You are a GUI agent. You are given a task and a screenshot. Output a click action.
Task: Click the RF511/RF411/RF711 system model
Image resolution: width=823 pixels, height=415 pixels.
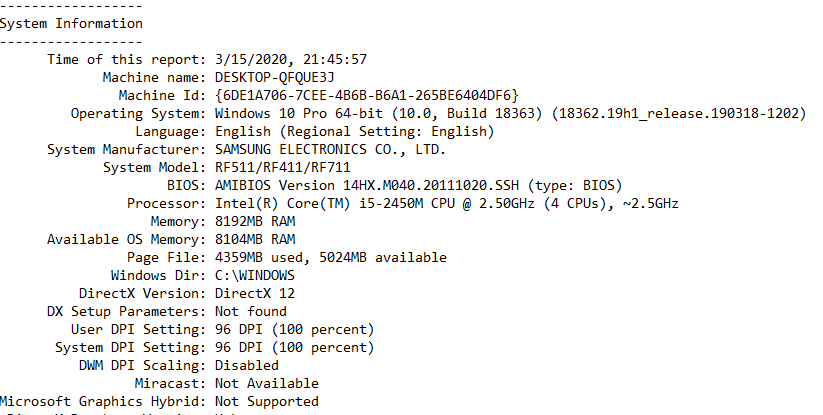pos(283,168)
